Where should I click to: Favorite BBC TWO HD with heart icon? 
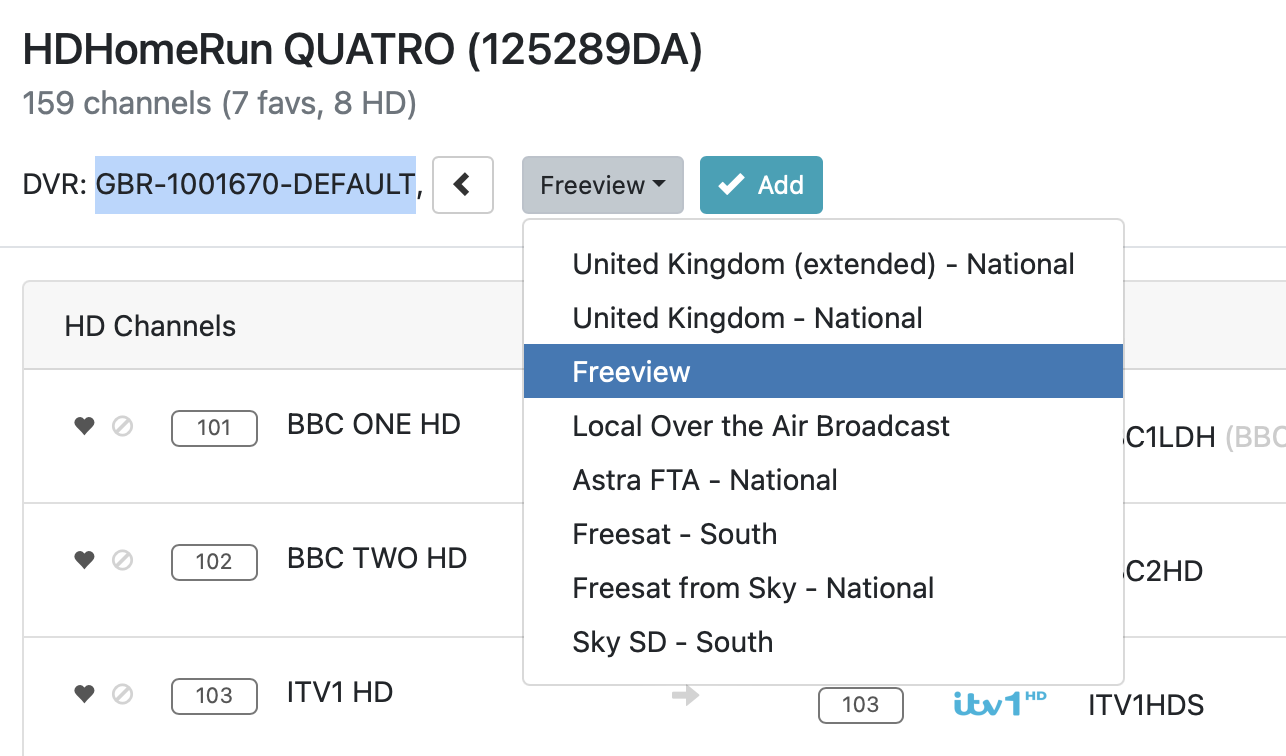click(84, 560)
